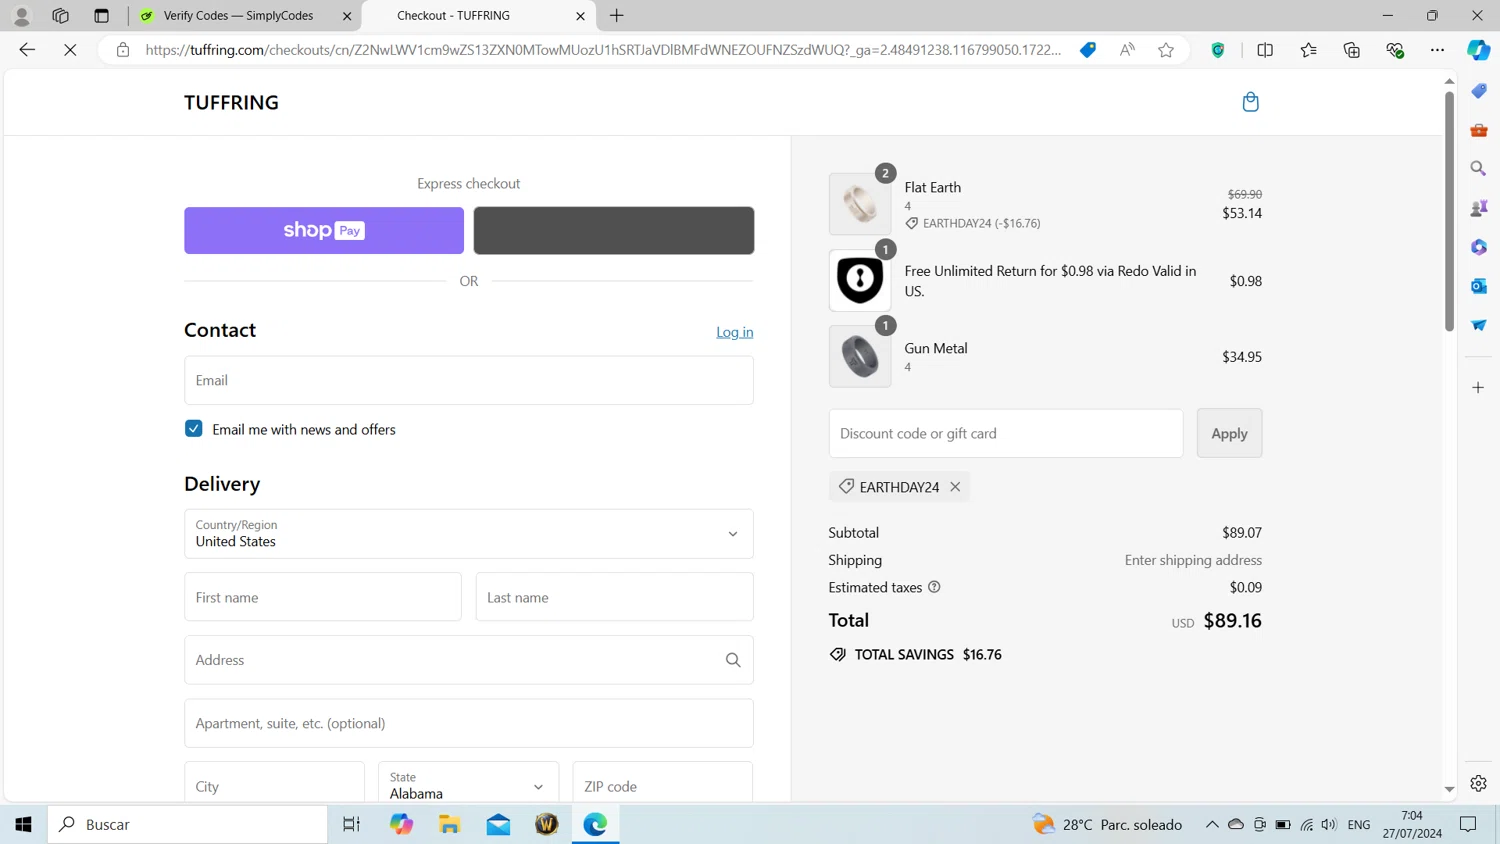This screenshot has height=844, width=1500.
Task: Open the tab actions menu icon
Action: (101, 16)
